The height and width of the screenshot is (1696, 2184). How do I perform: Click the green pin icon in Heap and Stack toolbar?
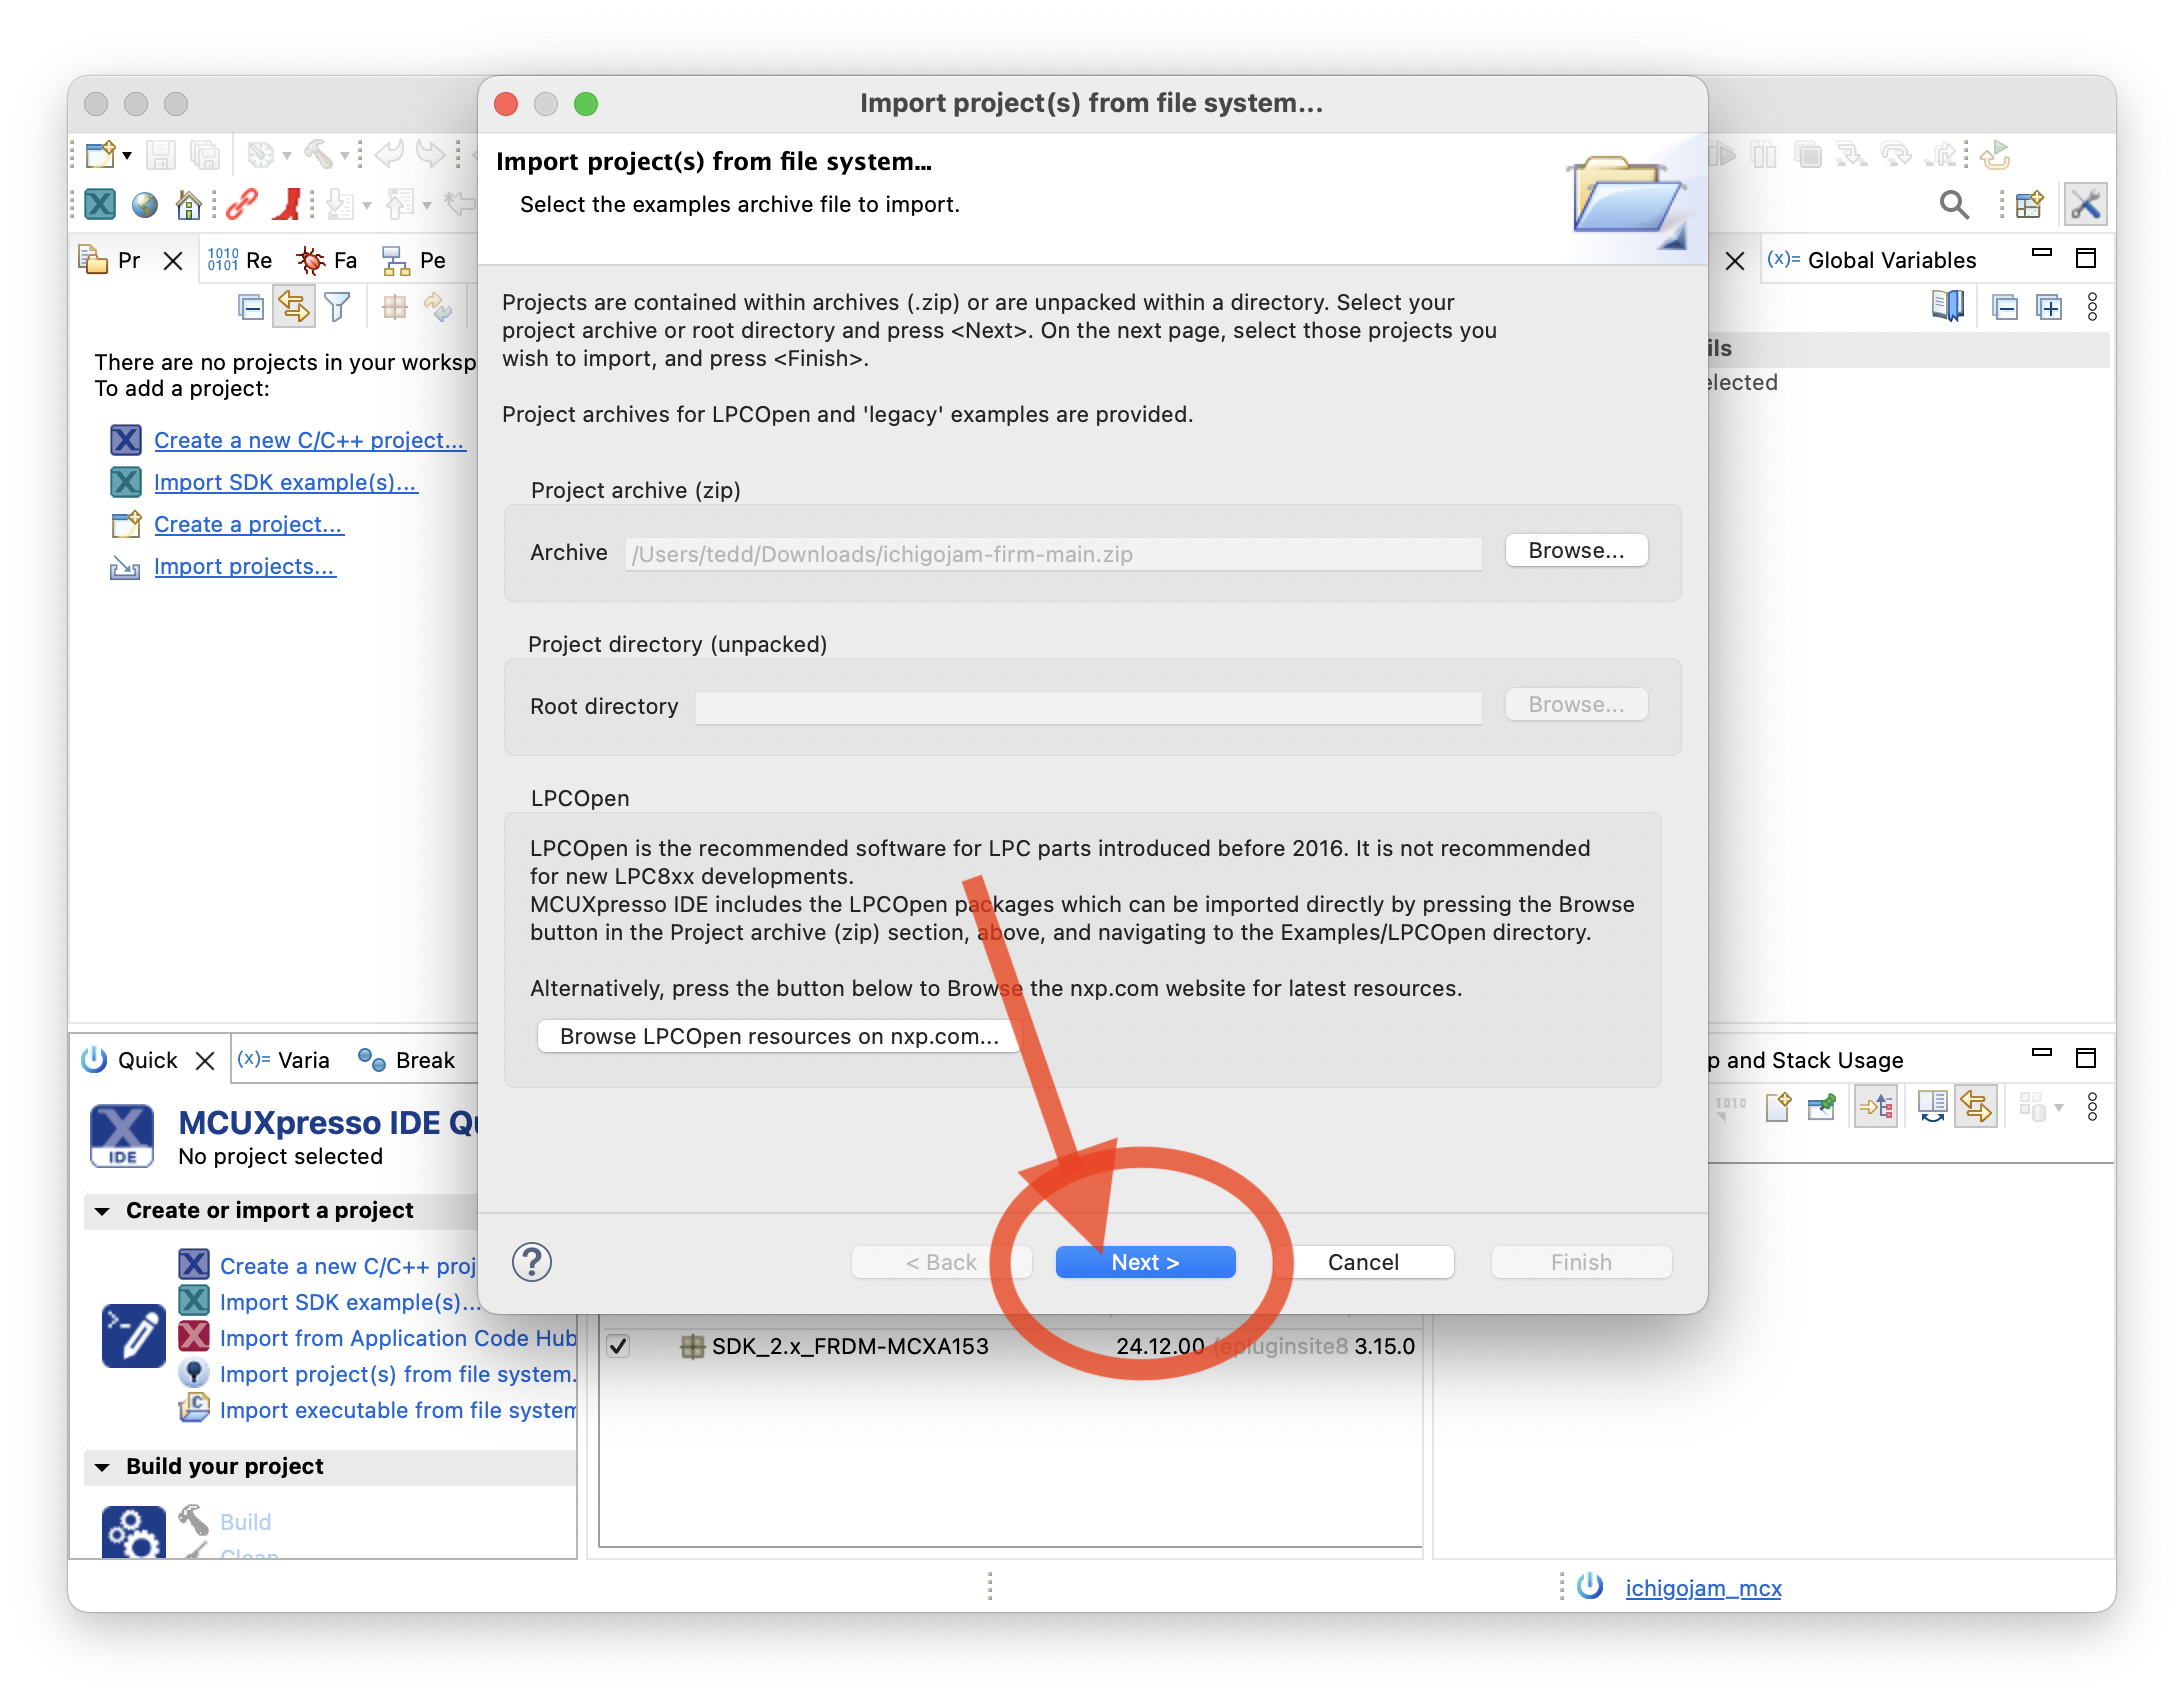click(1822, 1107)
